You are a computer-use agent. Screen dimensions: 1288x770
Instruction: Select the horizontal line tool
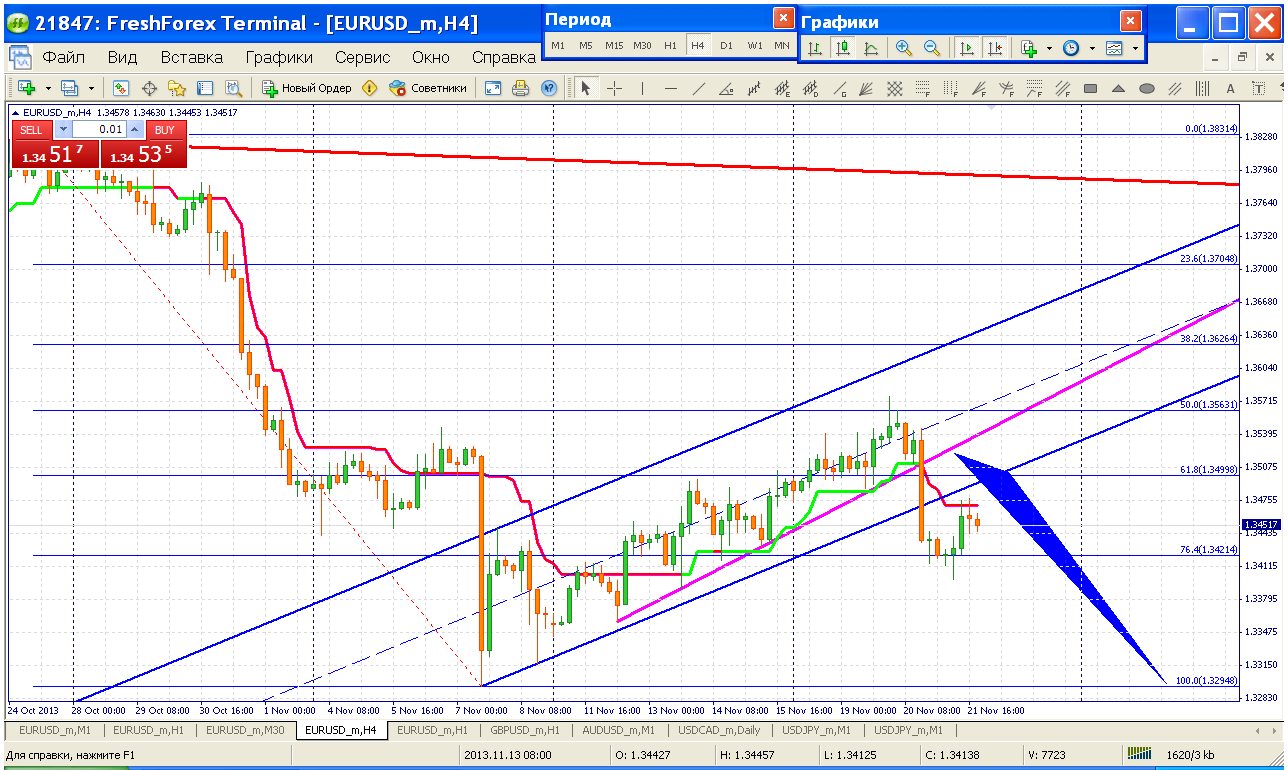[x=671, y=88]
